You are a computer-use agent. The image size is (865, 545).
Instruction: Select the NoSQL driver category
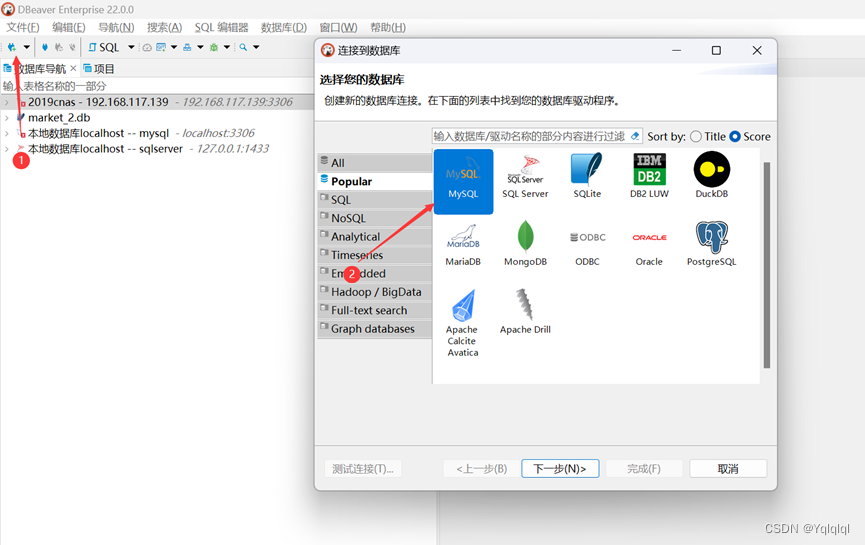[x=375, y=218]
